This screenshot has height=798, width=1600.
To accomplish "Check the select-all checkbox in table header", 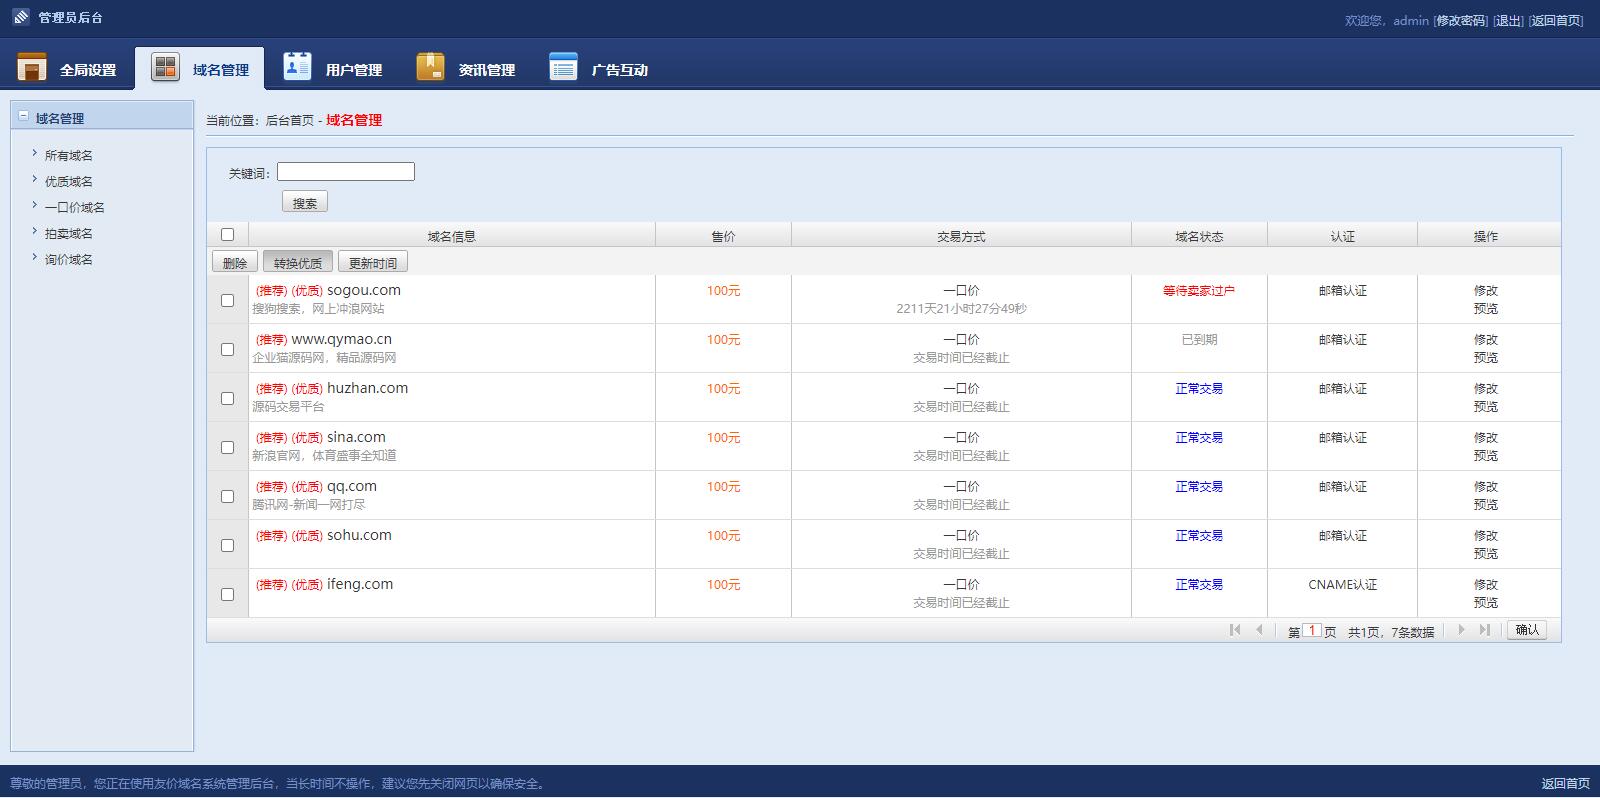I will click(227, 235).
